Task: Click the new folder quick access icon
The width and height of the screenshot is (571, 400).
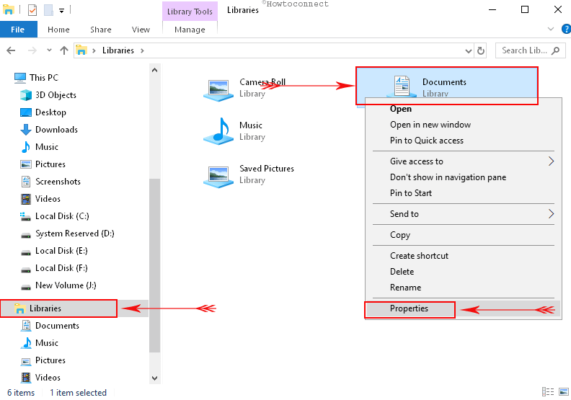Action: (x=48, y=10)
